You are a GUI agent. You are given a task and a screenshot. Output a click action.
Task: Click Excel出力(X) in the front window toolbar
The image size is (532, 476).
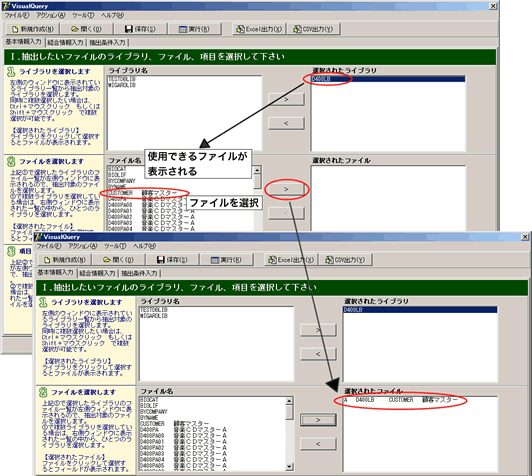(291, 260)
